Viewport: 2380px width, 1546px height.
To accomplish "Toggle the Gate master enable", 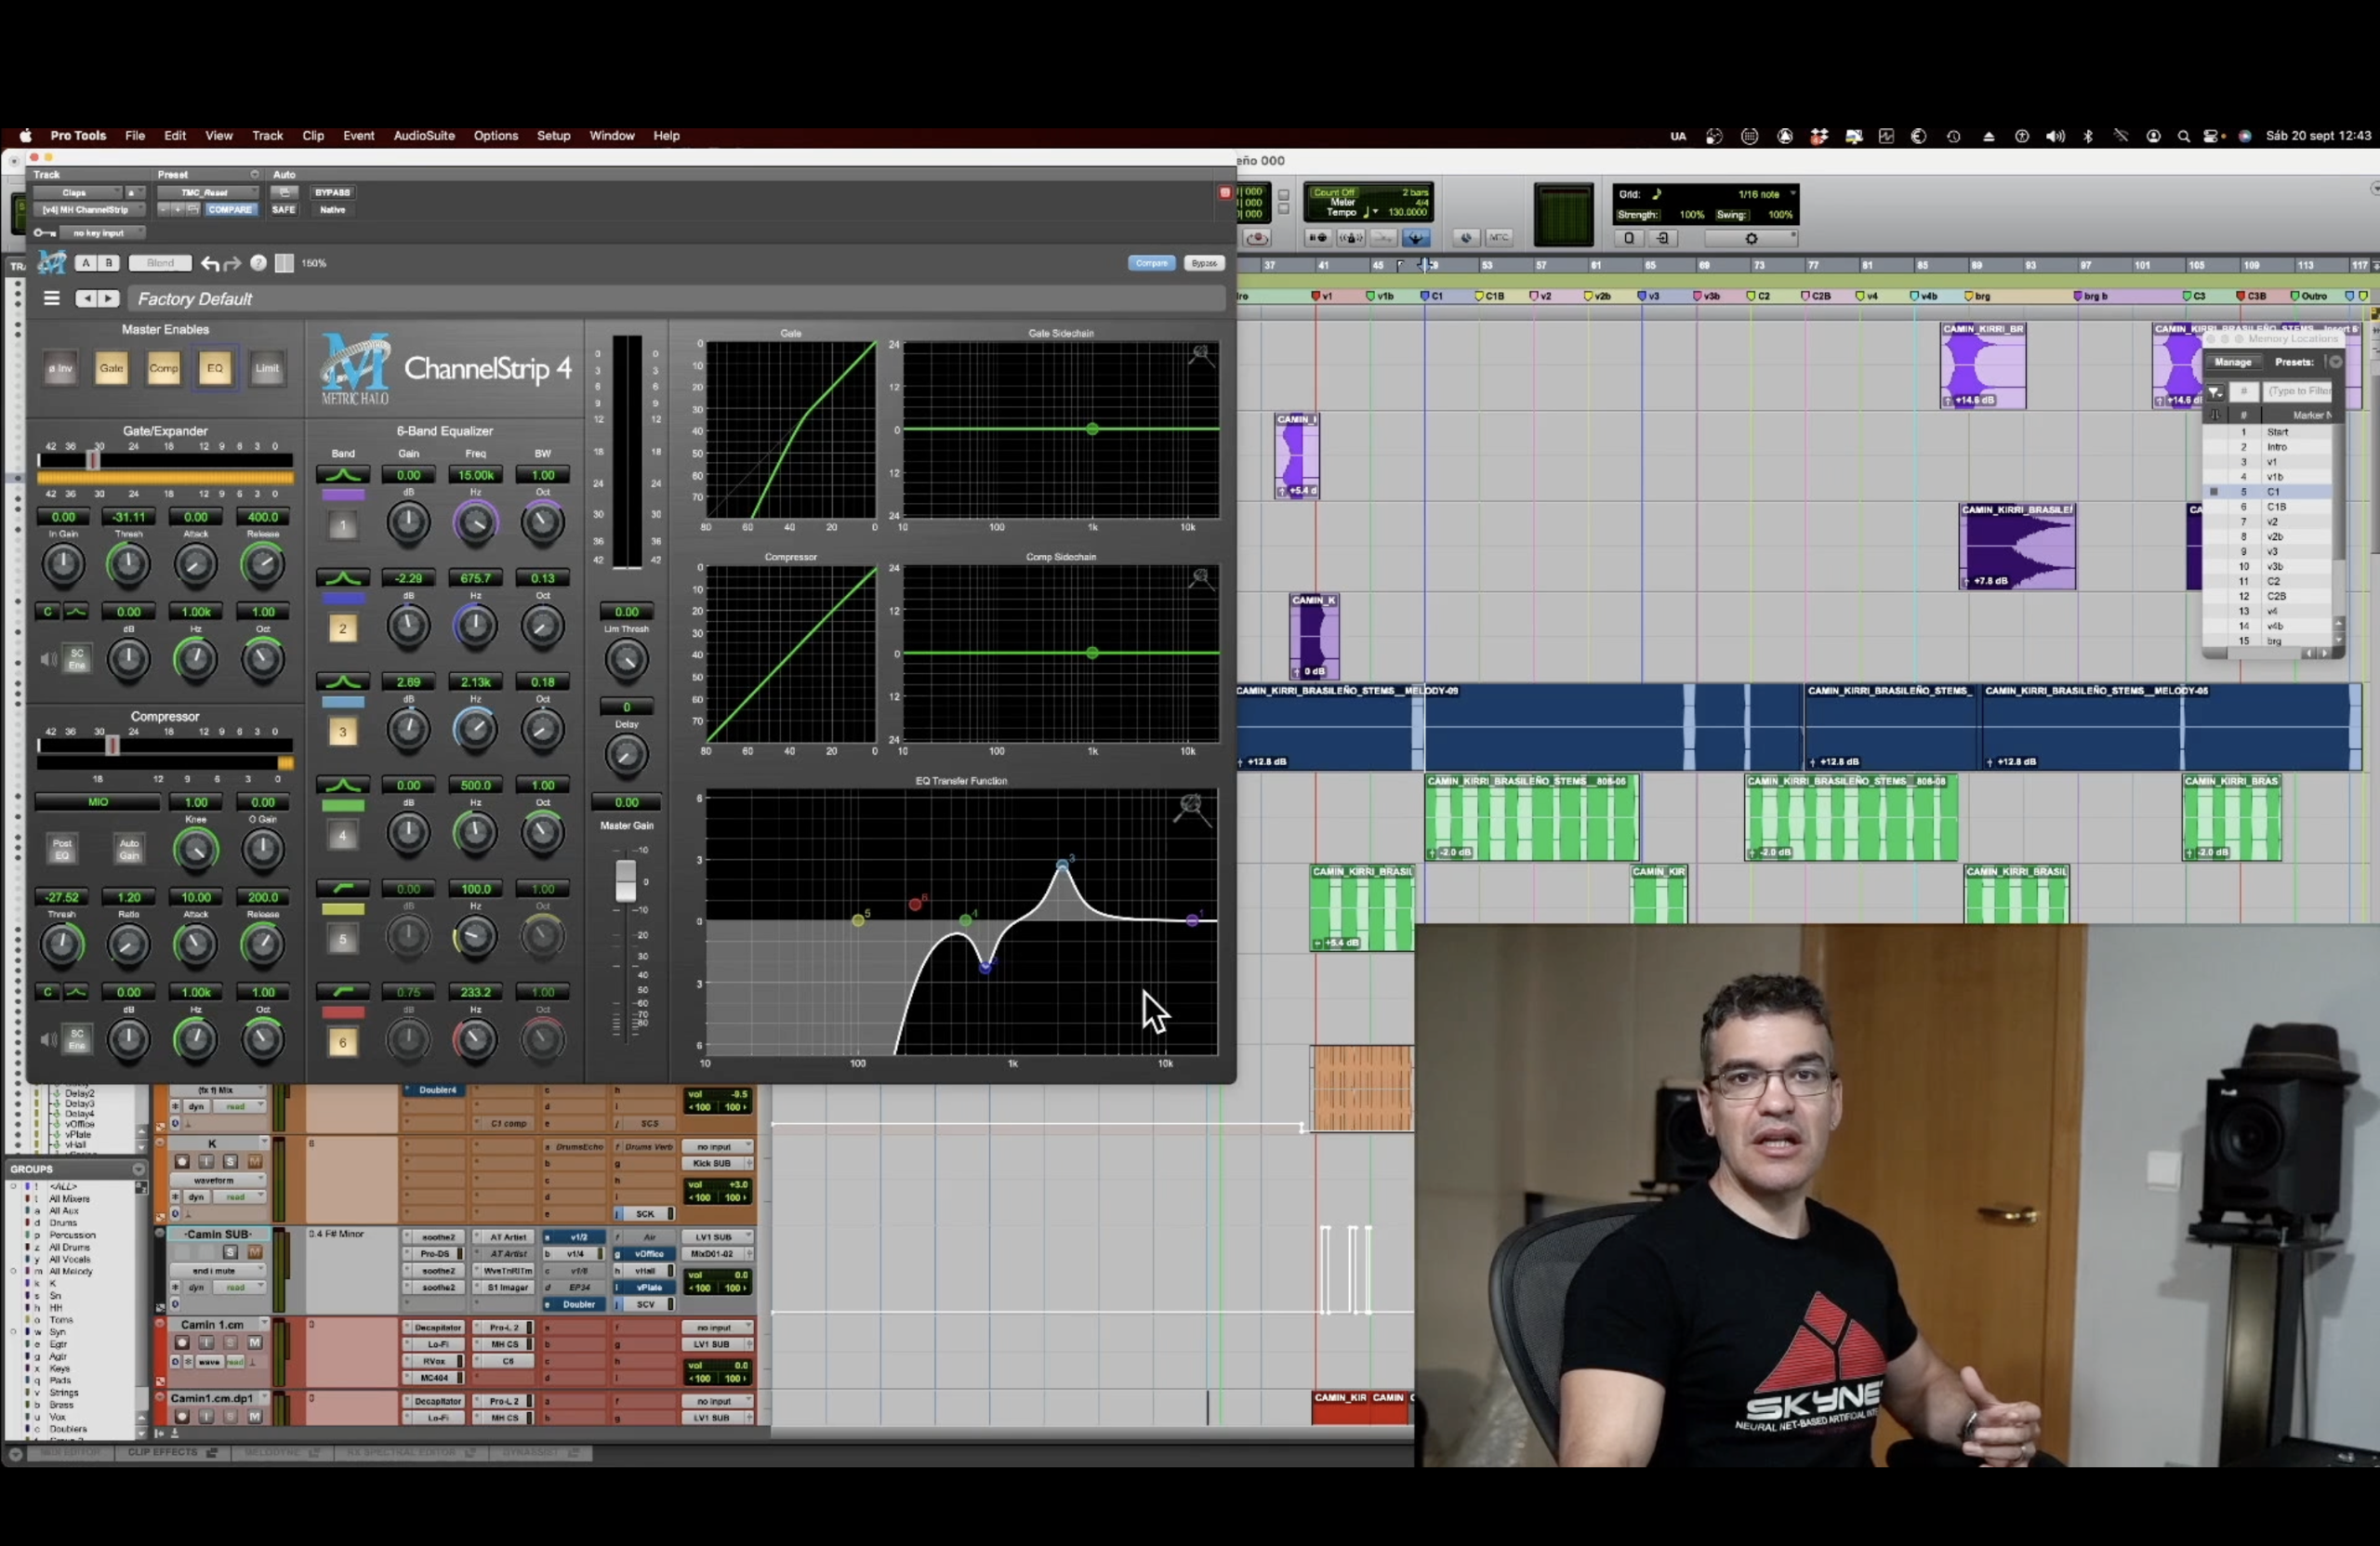I will [111, 368].
